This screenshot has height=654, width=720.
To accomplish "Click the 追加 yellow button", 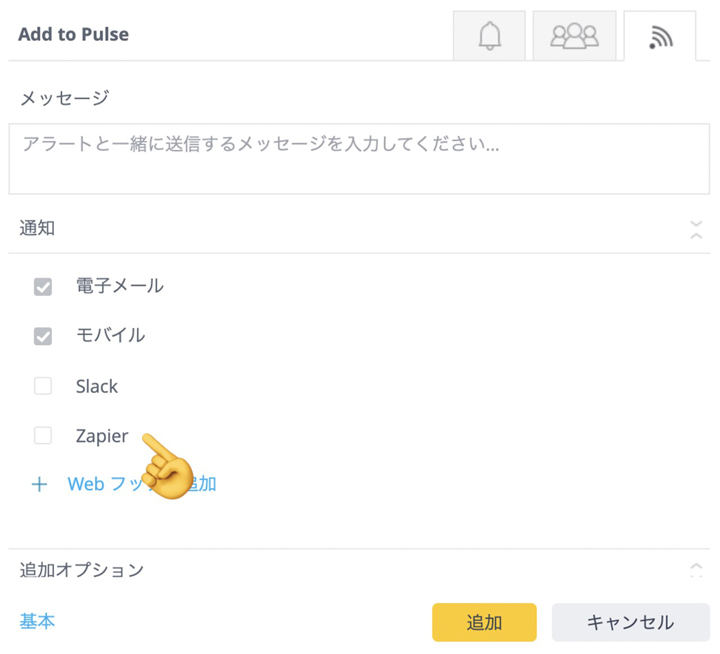I will 484,622.
